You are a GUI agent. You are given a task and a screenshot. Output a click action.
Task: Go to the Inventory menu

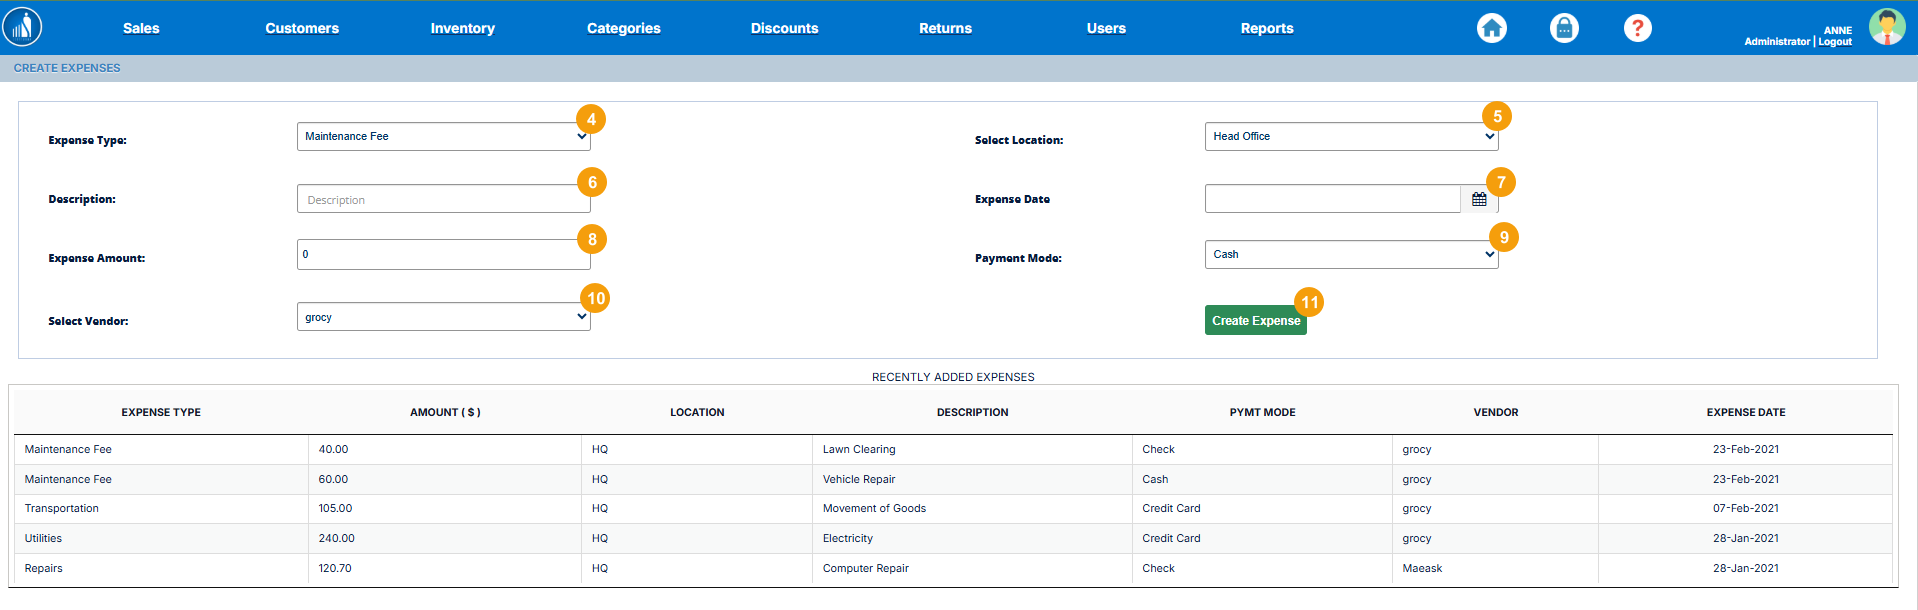coord(462,28)
